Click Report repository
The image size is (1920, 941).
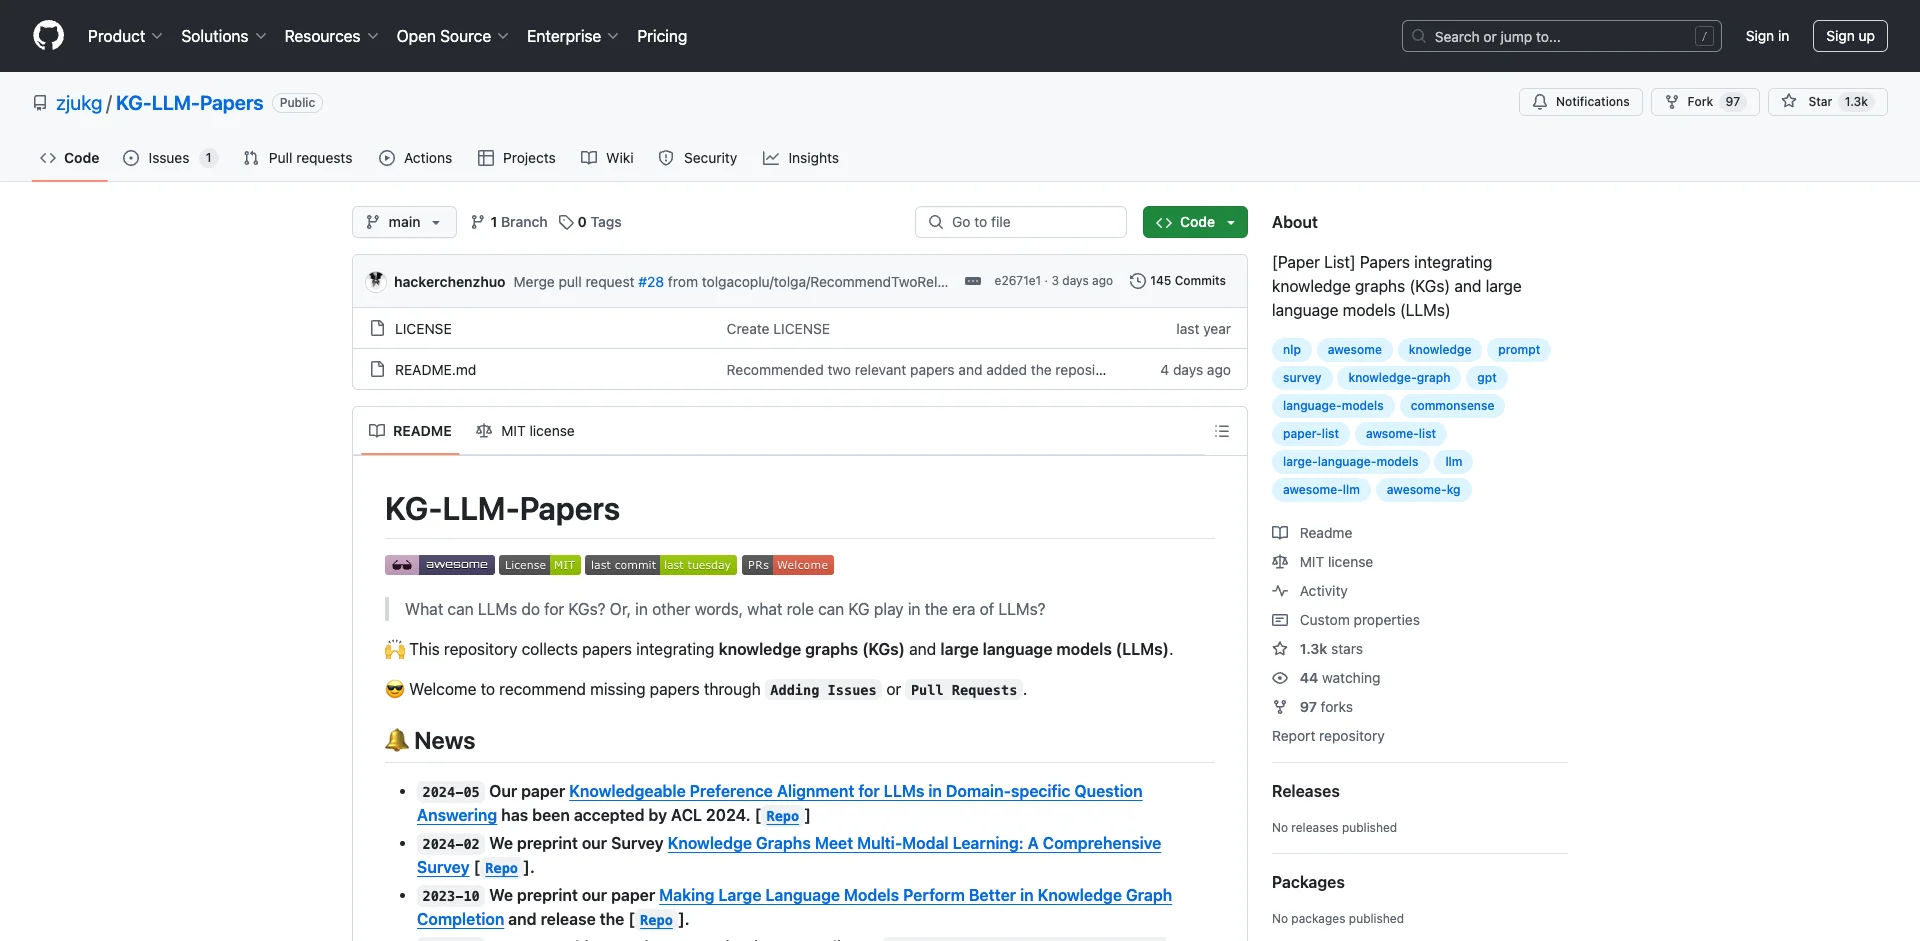pyautogui.click(x=1328, y=736)
